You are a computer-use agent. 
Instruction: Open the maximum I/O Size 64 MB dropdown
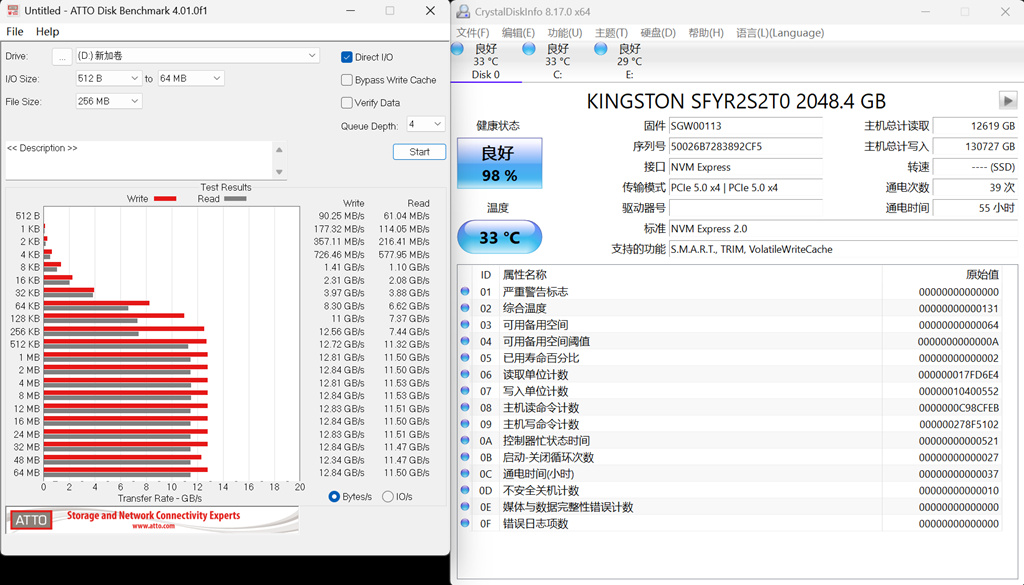click(x=191, y=78)
